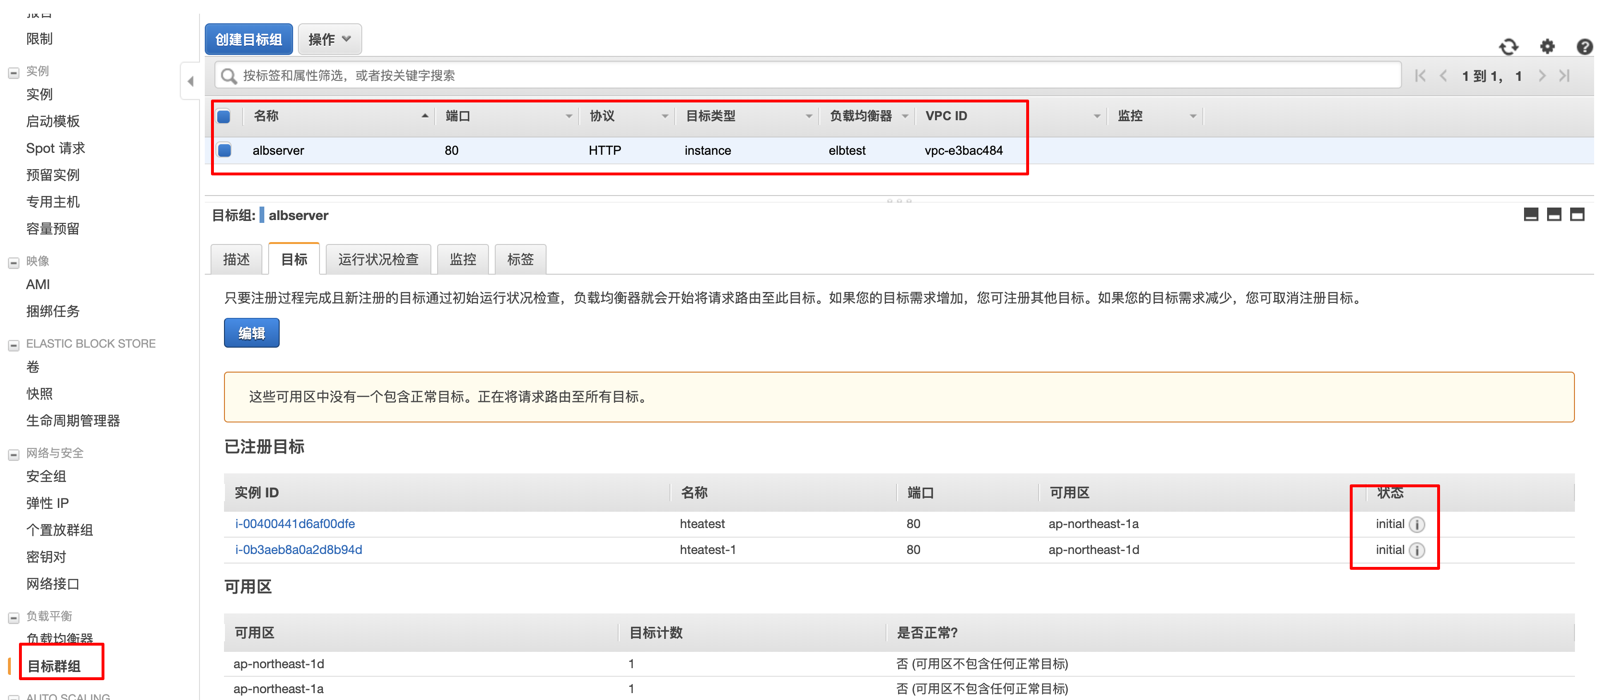Click the refresh icon at top right
Screen dimensions: 1602x700
coord(1508,46)
